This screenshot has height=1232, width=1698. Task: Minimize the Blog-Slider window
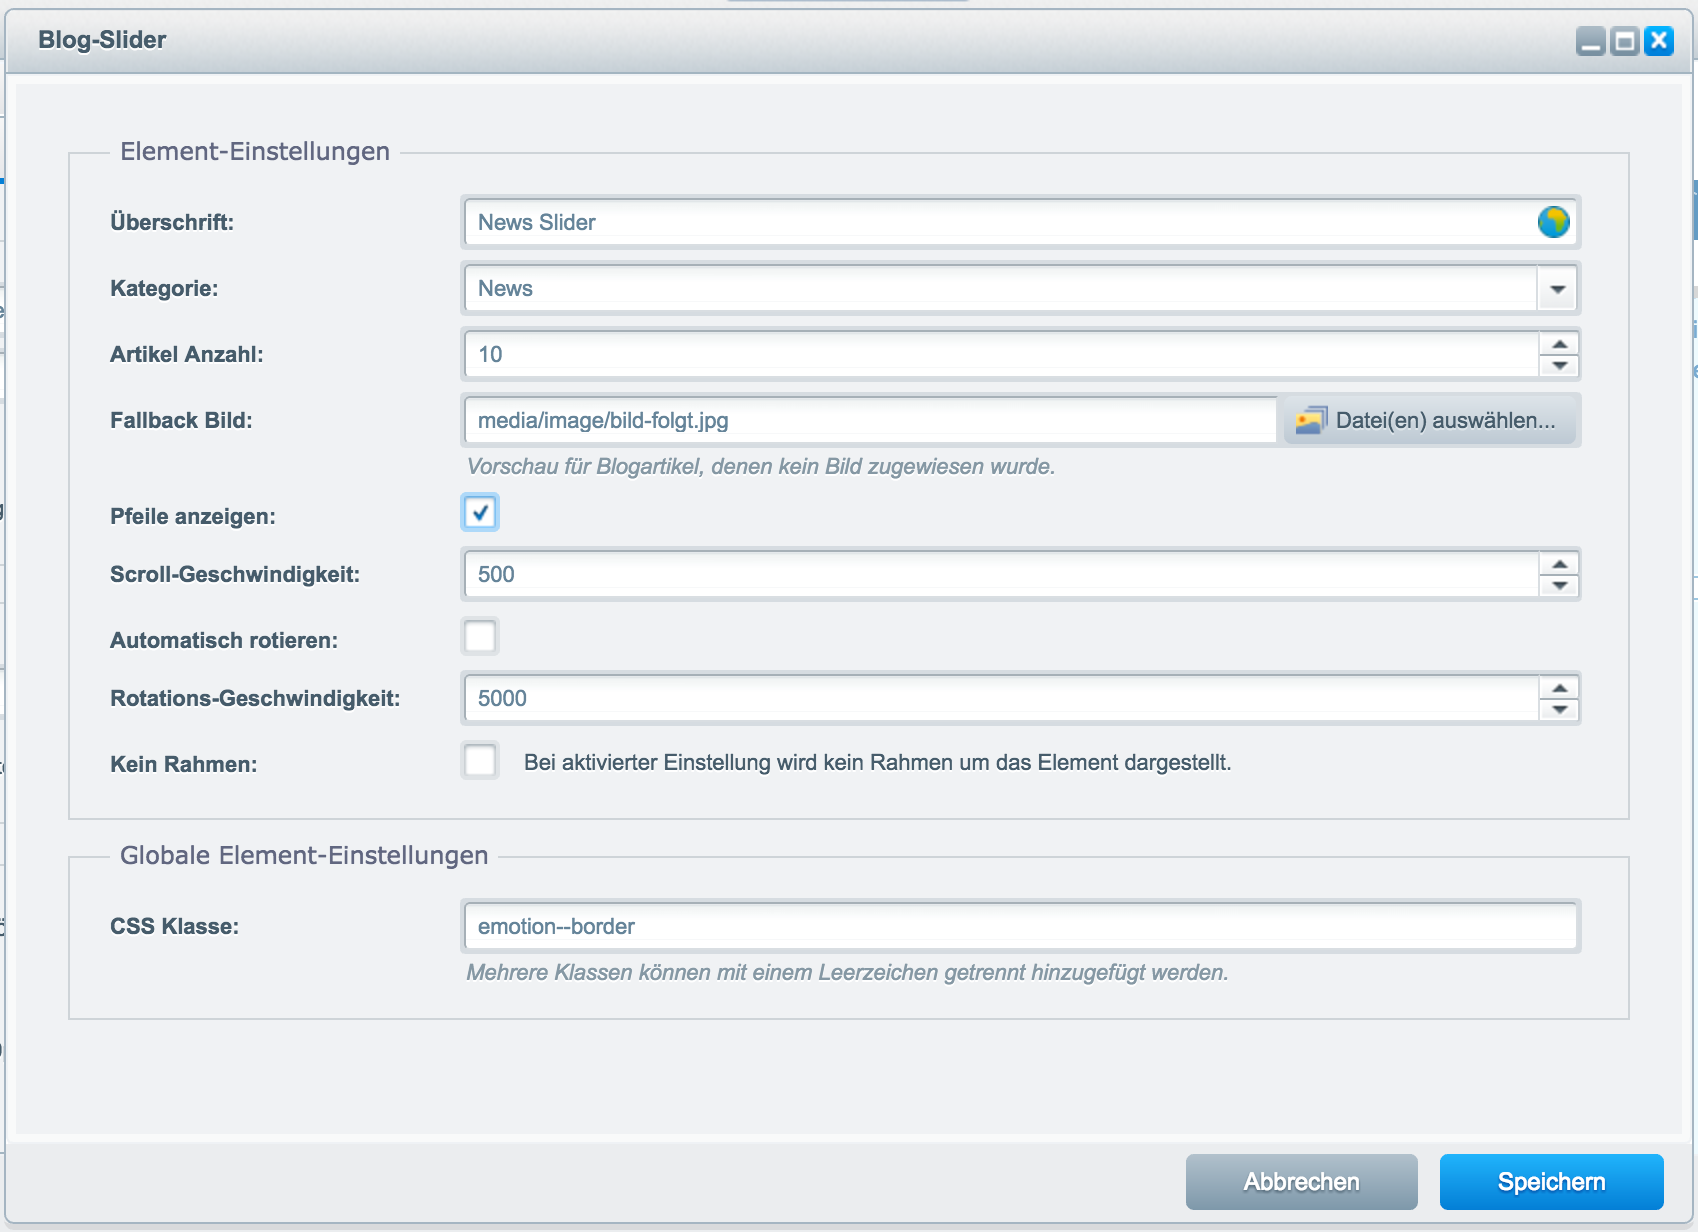click(x=1590, y=41)
